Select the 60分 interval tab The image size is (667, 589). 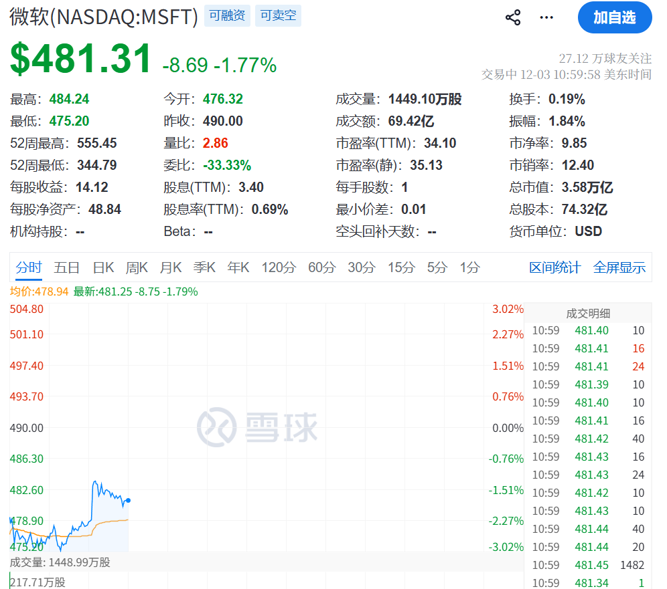pyautogui.click(x=322, y=267)
